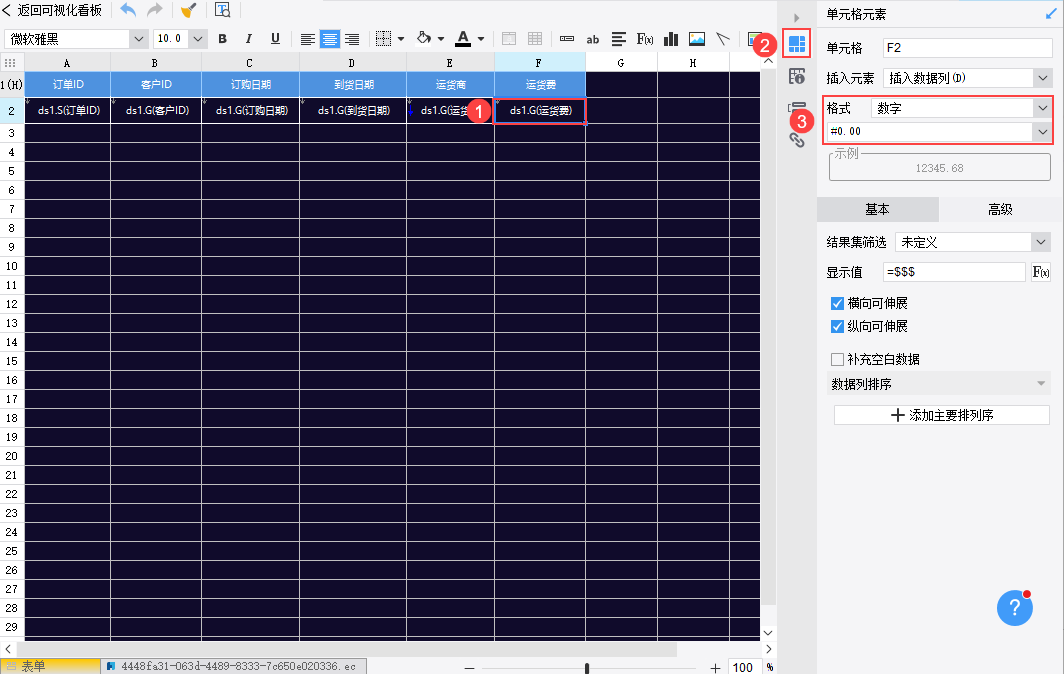Image resolution: width=1064 pixels, height=674 pixels.
Task: Dock panel using blue arrow icon
Action: (1051, 14)
